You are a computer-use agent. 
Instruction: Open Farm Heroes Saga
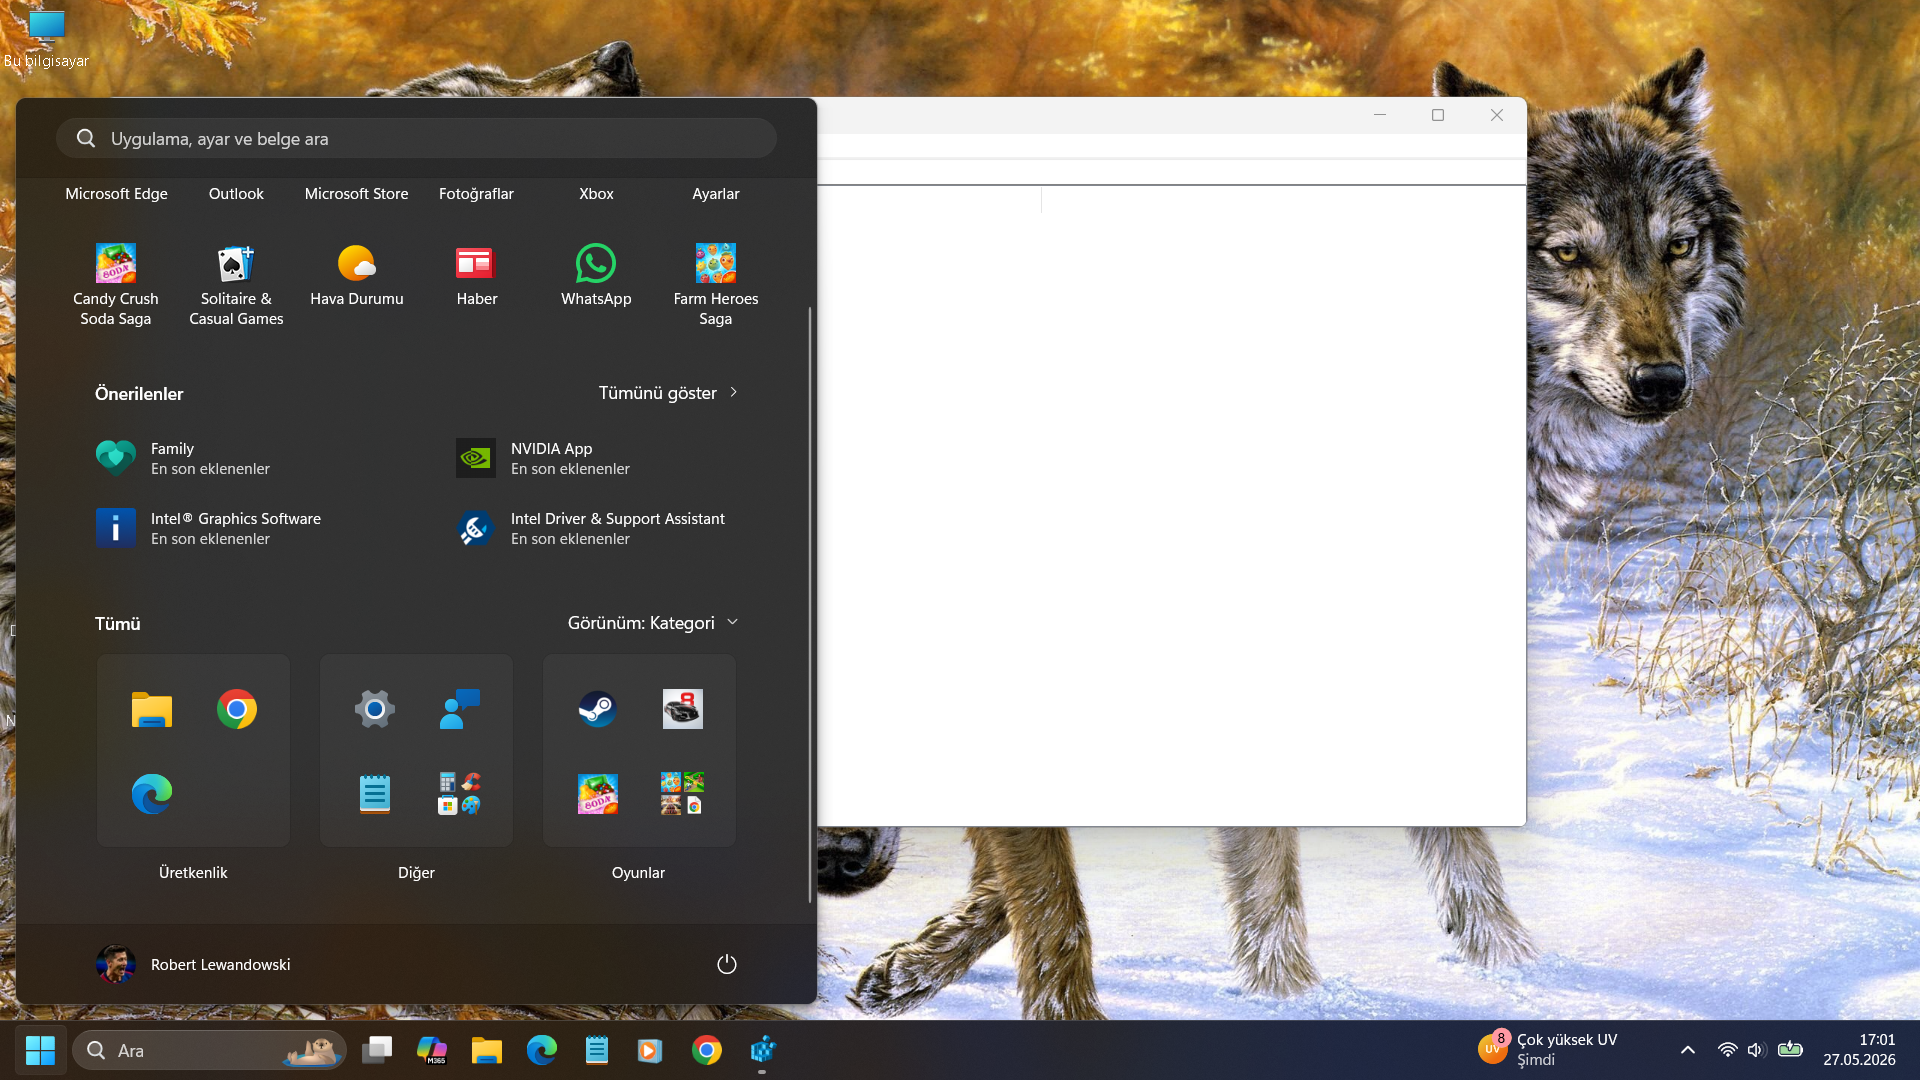pyautogui.click(x=716, y=285)
